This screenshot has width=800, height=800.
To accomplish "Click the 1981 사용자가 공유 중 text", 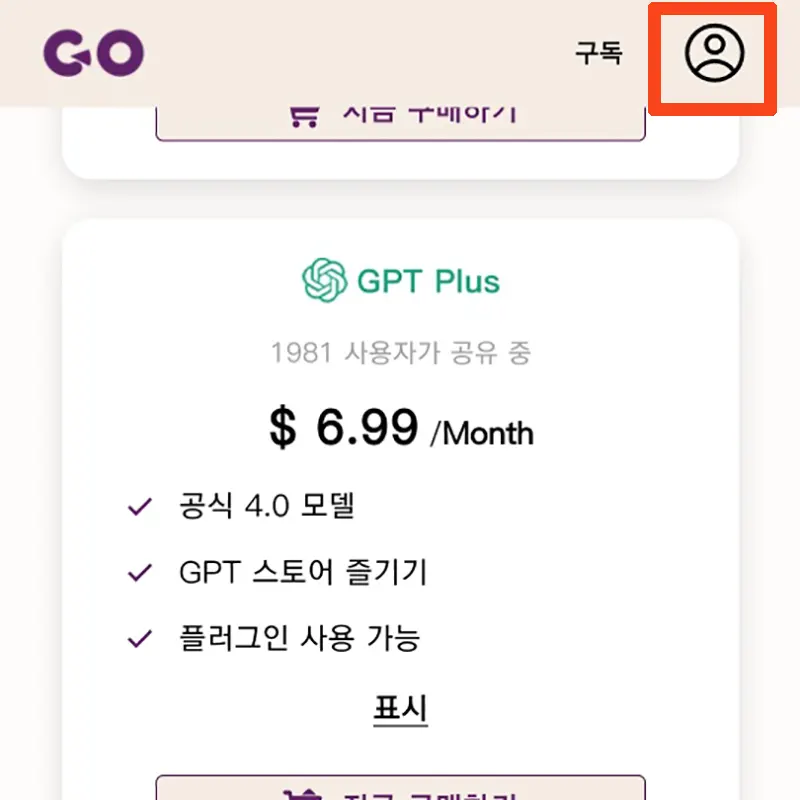I will tap(400, 352).
